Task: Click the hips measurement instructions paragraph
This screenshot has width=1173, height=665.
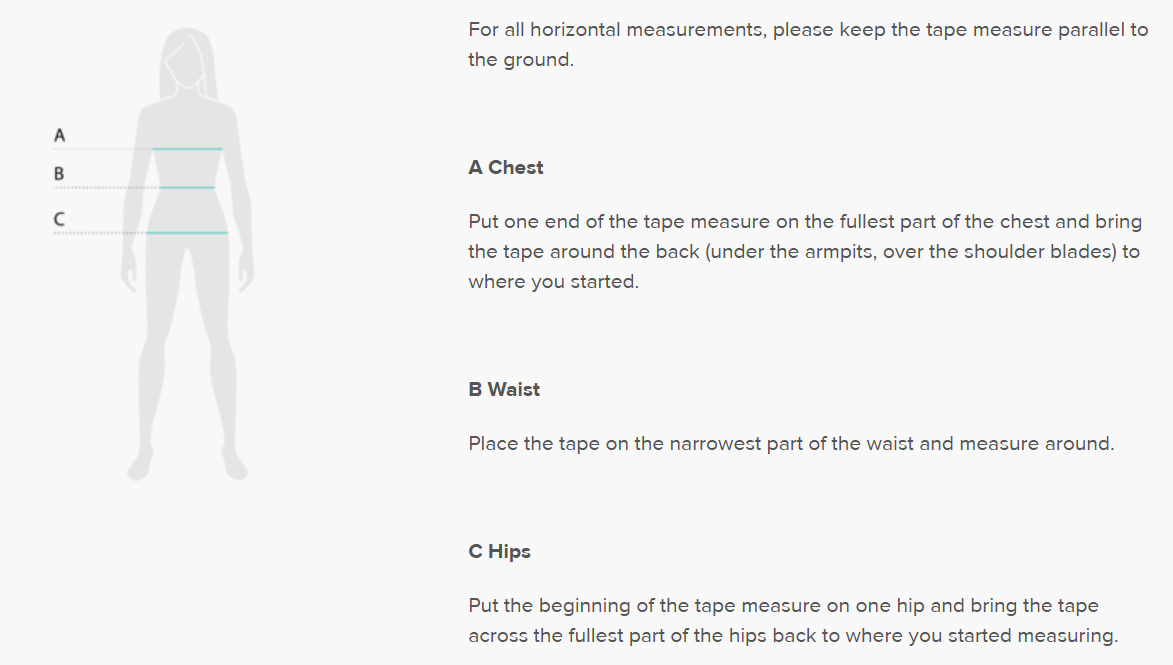Action: tap(792, 621)
